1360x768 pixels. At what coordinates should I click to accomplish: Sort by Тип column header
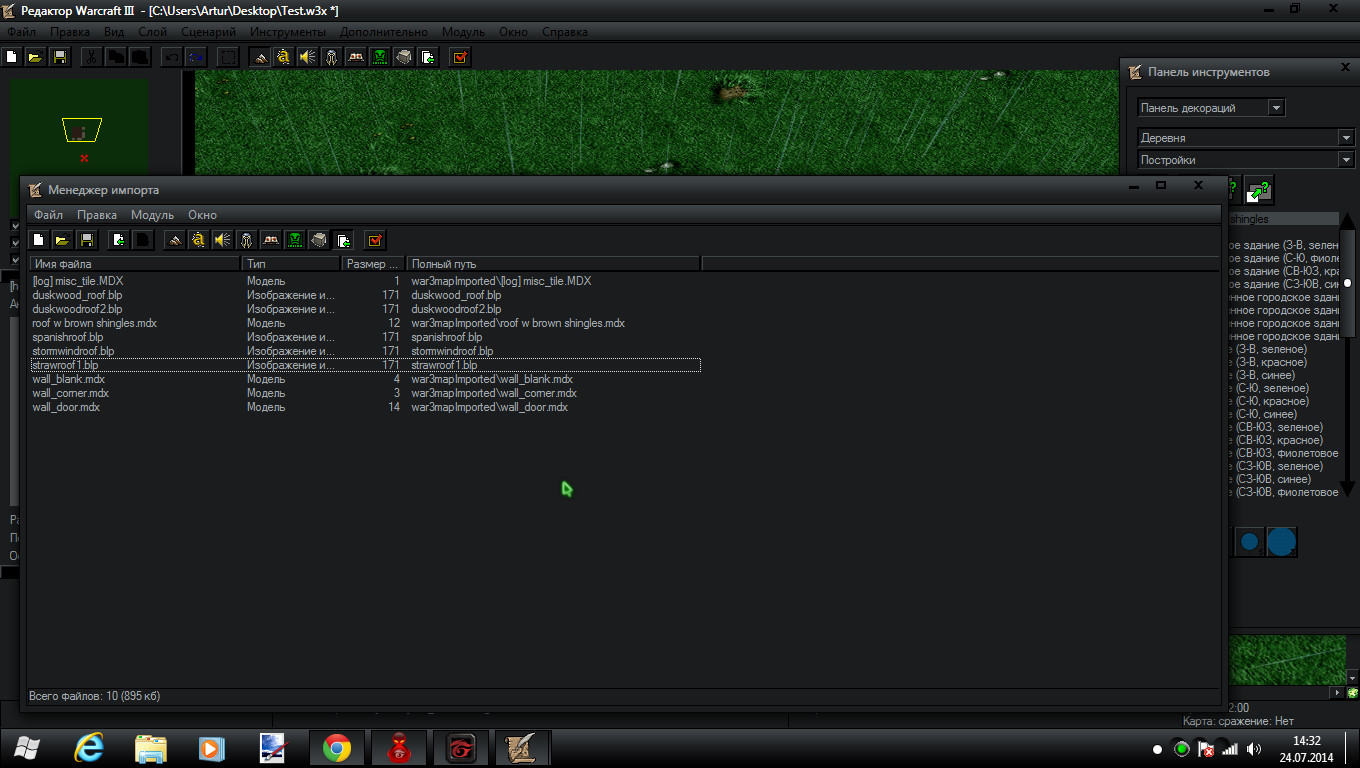pyautogui.click(x=291, y=264)
